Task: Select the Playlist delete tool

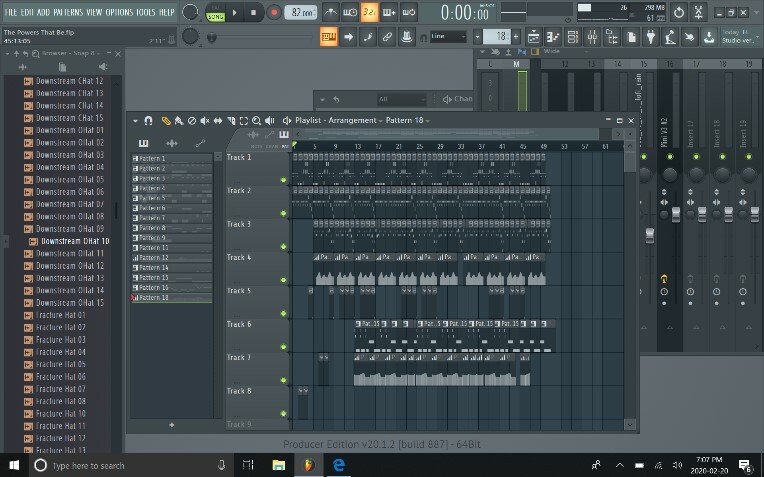Action: [x=192, y=120]
